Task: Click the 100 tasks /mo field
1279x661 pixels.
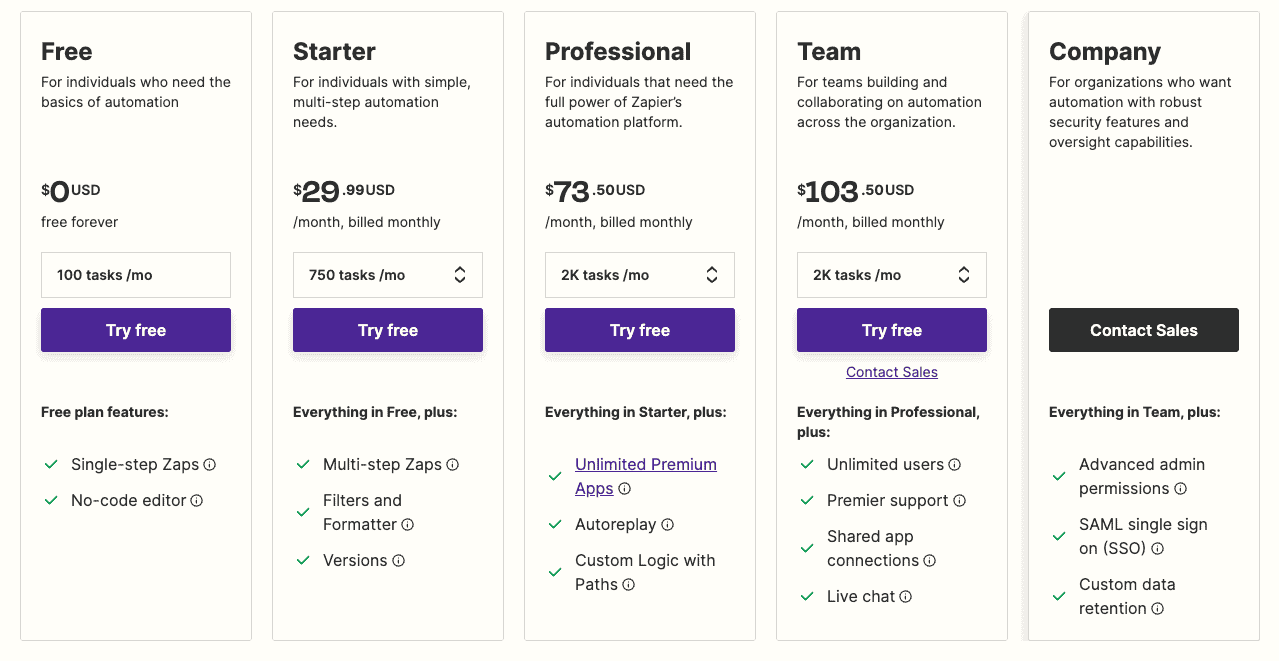Action: pos(135,274)
